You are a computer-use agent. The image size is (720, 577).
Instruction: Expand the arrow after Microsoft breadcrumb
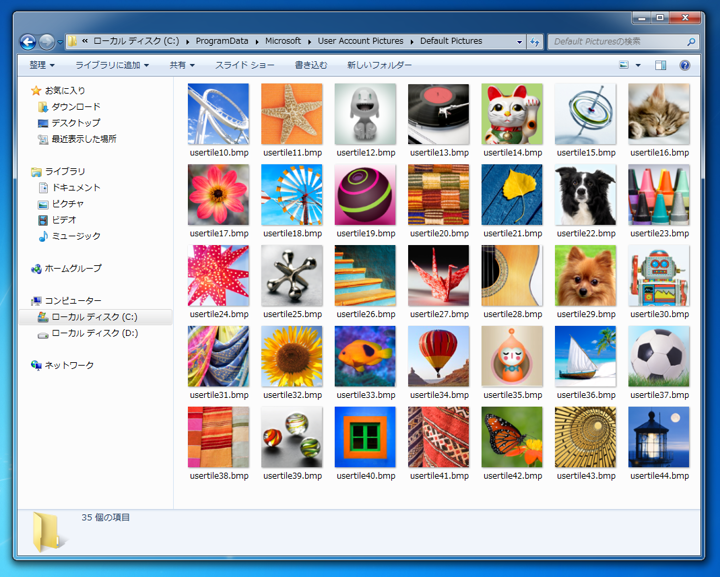tap(309, 41)
